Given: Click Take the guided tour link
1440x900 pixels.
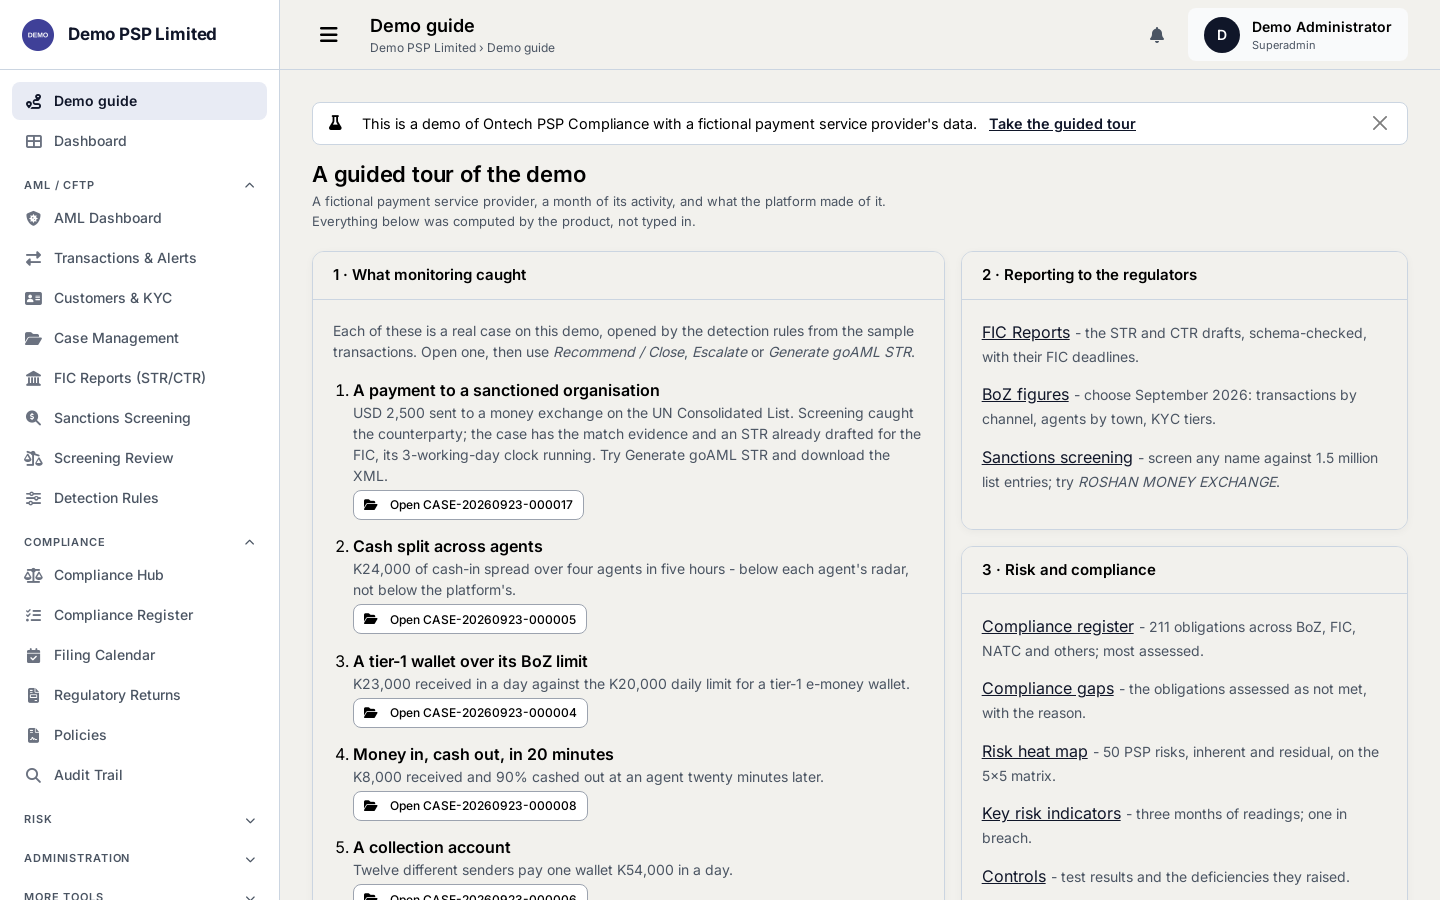Looking at the screenshot, I should (x=1062, y=124).
